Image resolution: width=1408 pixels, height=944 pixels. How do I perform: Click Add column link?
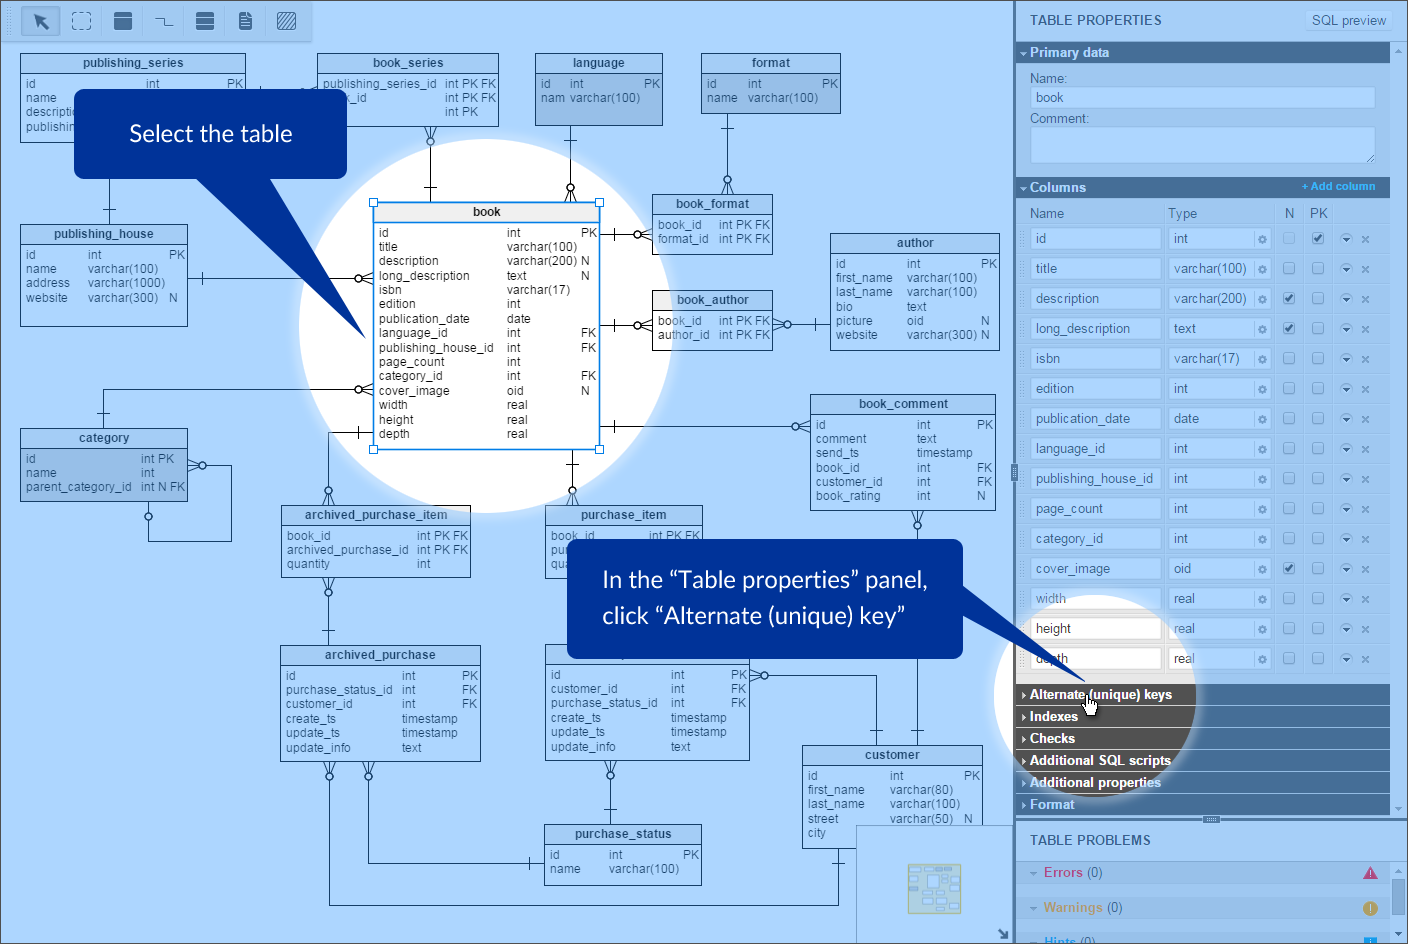[1338, 186]
